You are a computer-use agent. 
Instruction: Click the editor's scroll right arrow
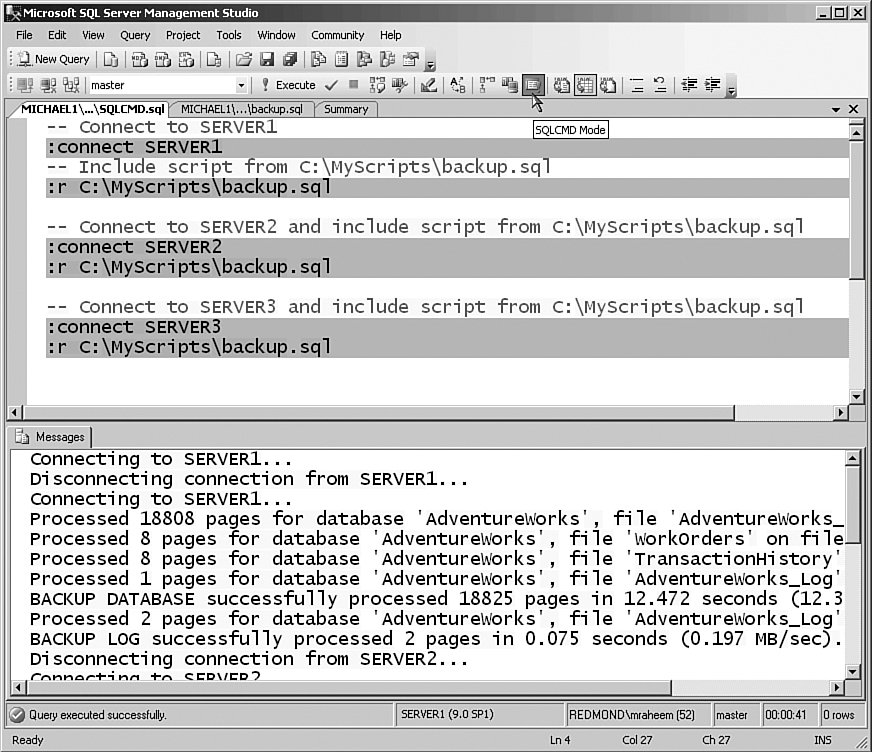(x=841, y=413)
